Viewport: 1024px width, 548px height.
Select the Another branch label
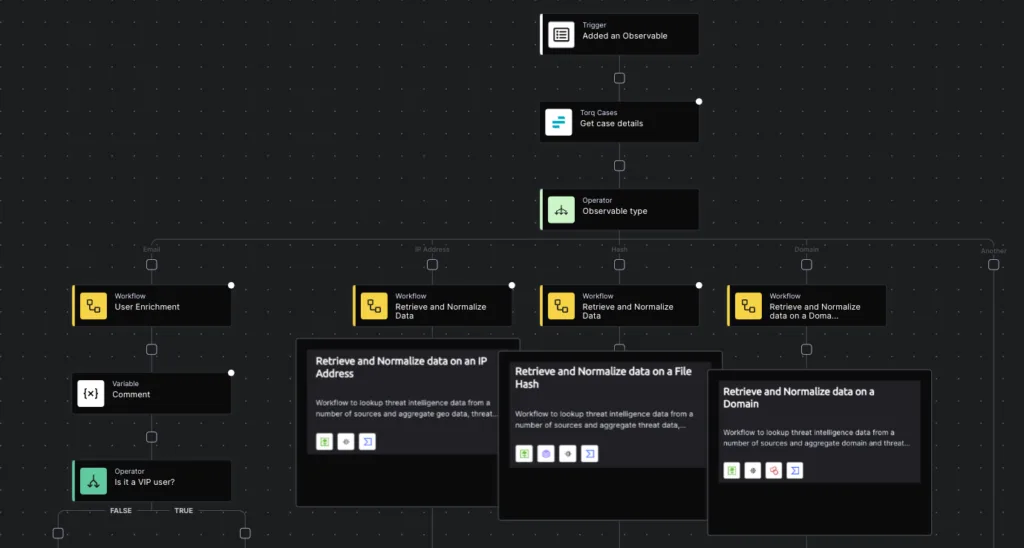coord(993,251)
